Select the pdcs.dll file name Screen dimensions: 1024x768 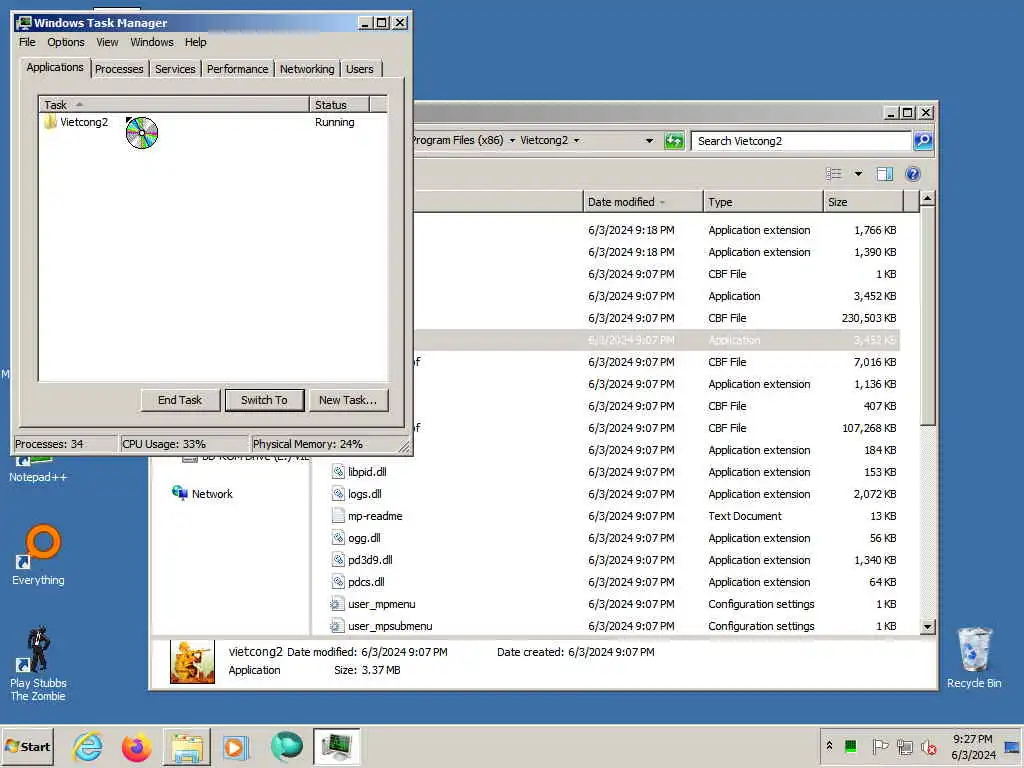point(366,582)
